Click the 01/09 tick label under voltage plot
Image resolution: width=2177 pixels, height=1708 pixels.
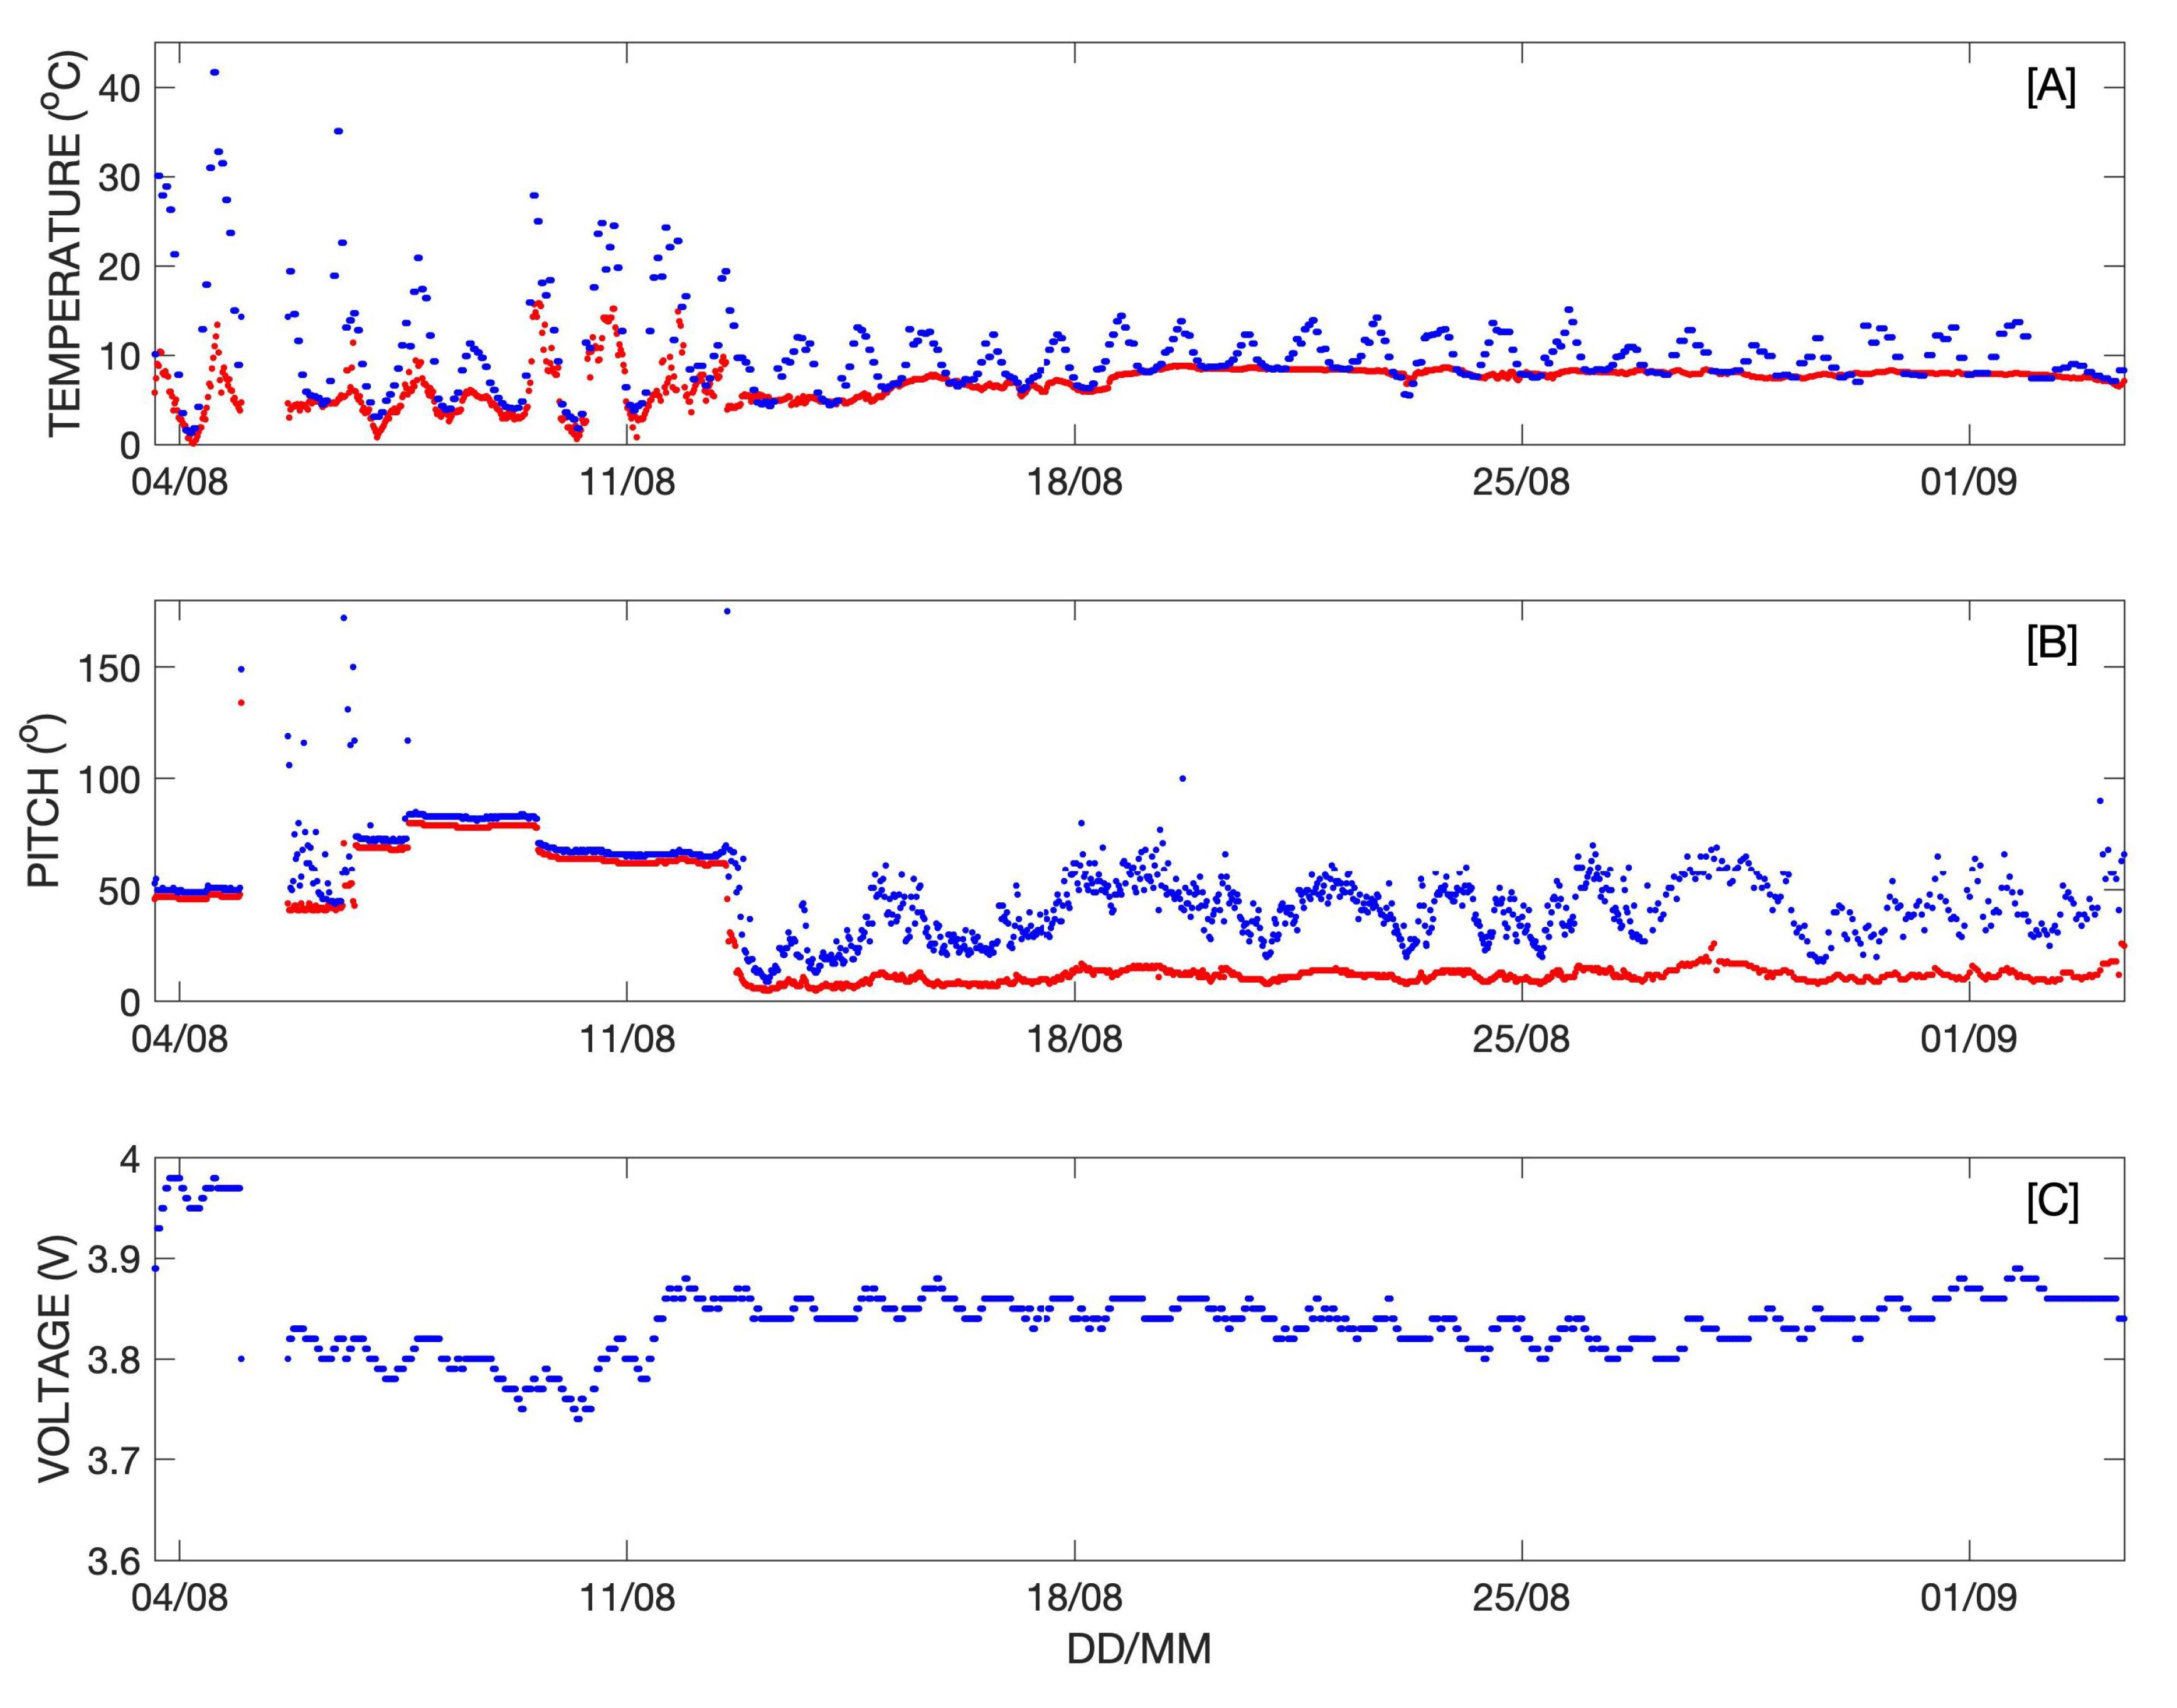click(x=1968, y=1598)
